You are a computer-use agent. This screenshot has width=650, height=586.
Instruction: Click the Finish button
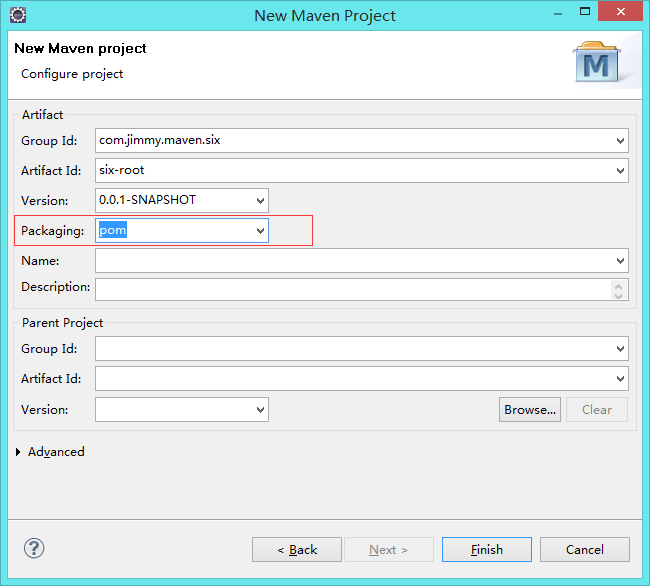click(487, 550)
